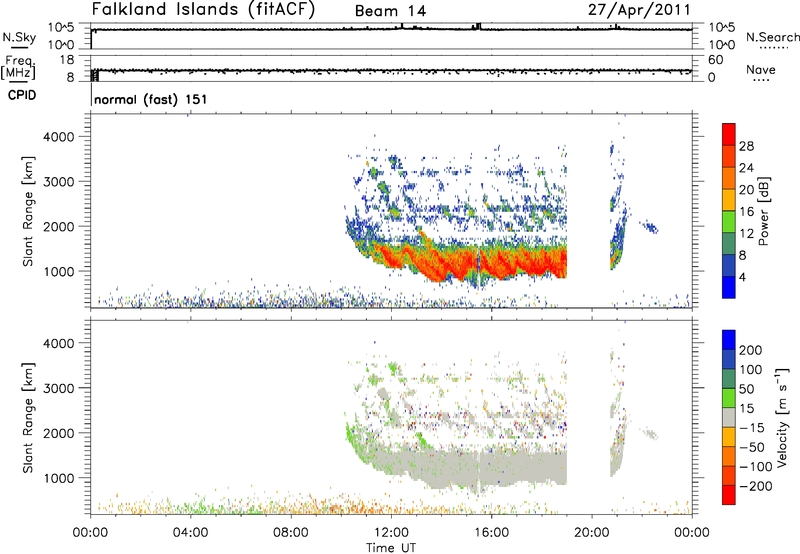Click the 'Time UT' axis label
This screenshot has width=800, height=554.
click(391, 547)
